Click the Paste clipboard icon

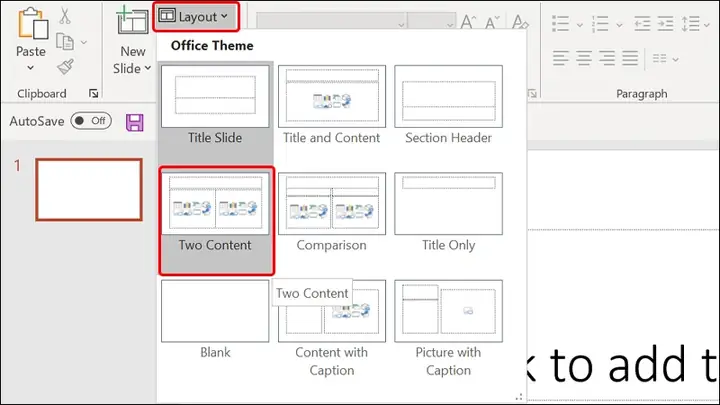[33, 23]
